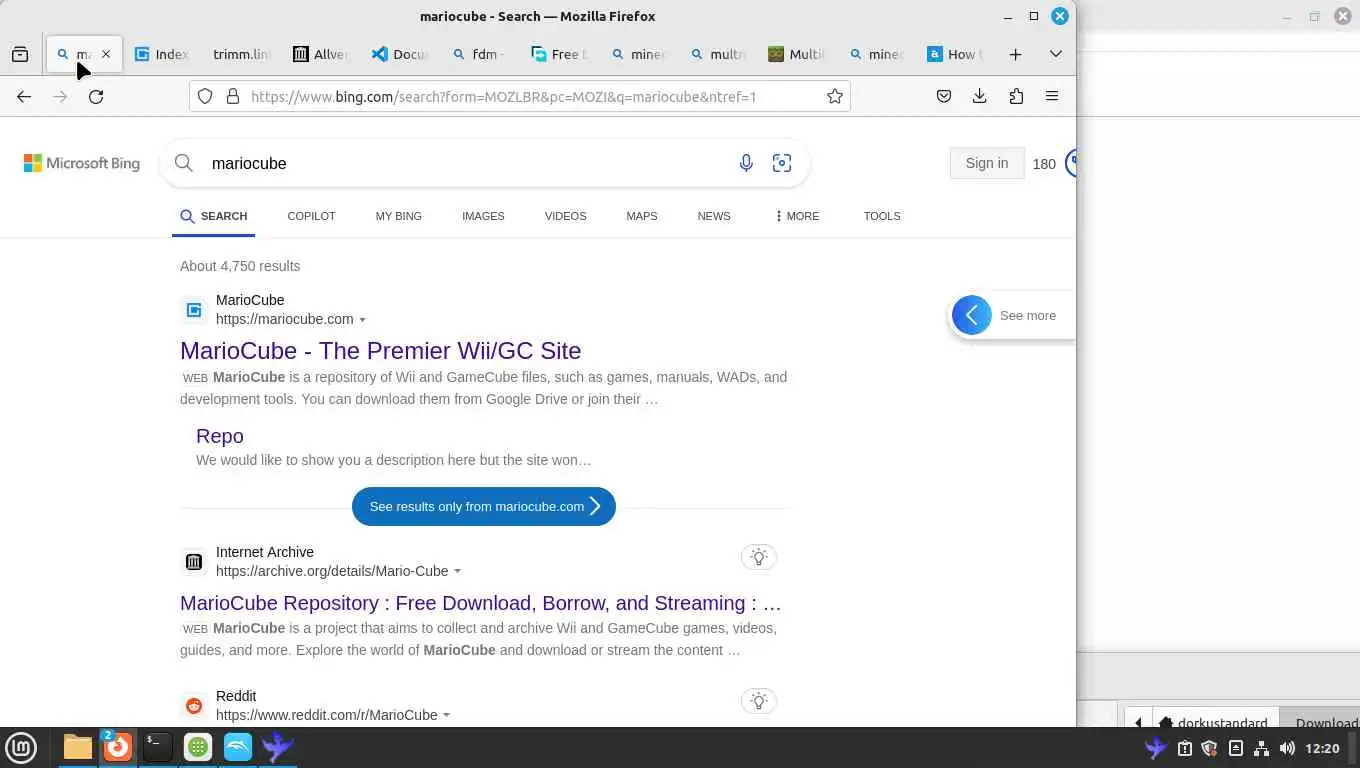
Task: Open the extensions puzzle-piece menu
Action: click(x=1016, y=96)
